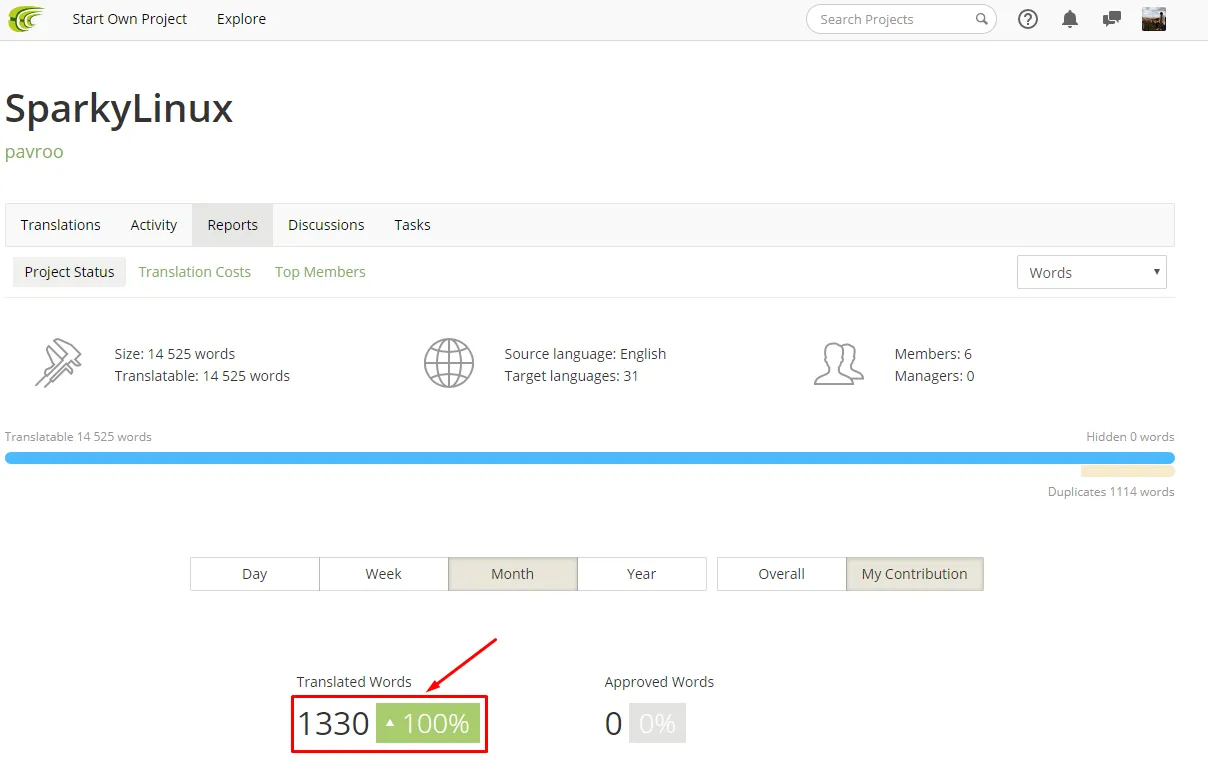
Task: Select the Month period toggle
Action: point(513,574)
